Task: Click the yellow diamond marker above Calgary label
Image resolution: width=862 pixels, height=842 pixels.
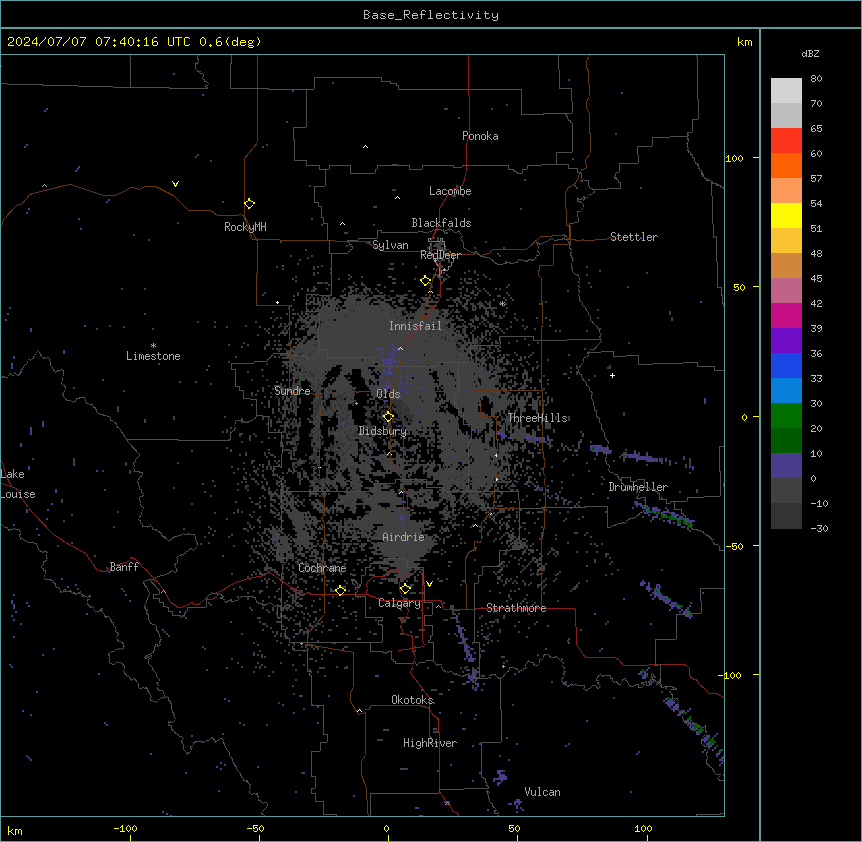Action: pos(405,589)
